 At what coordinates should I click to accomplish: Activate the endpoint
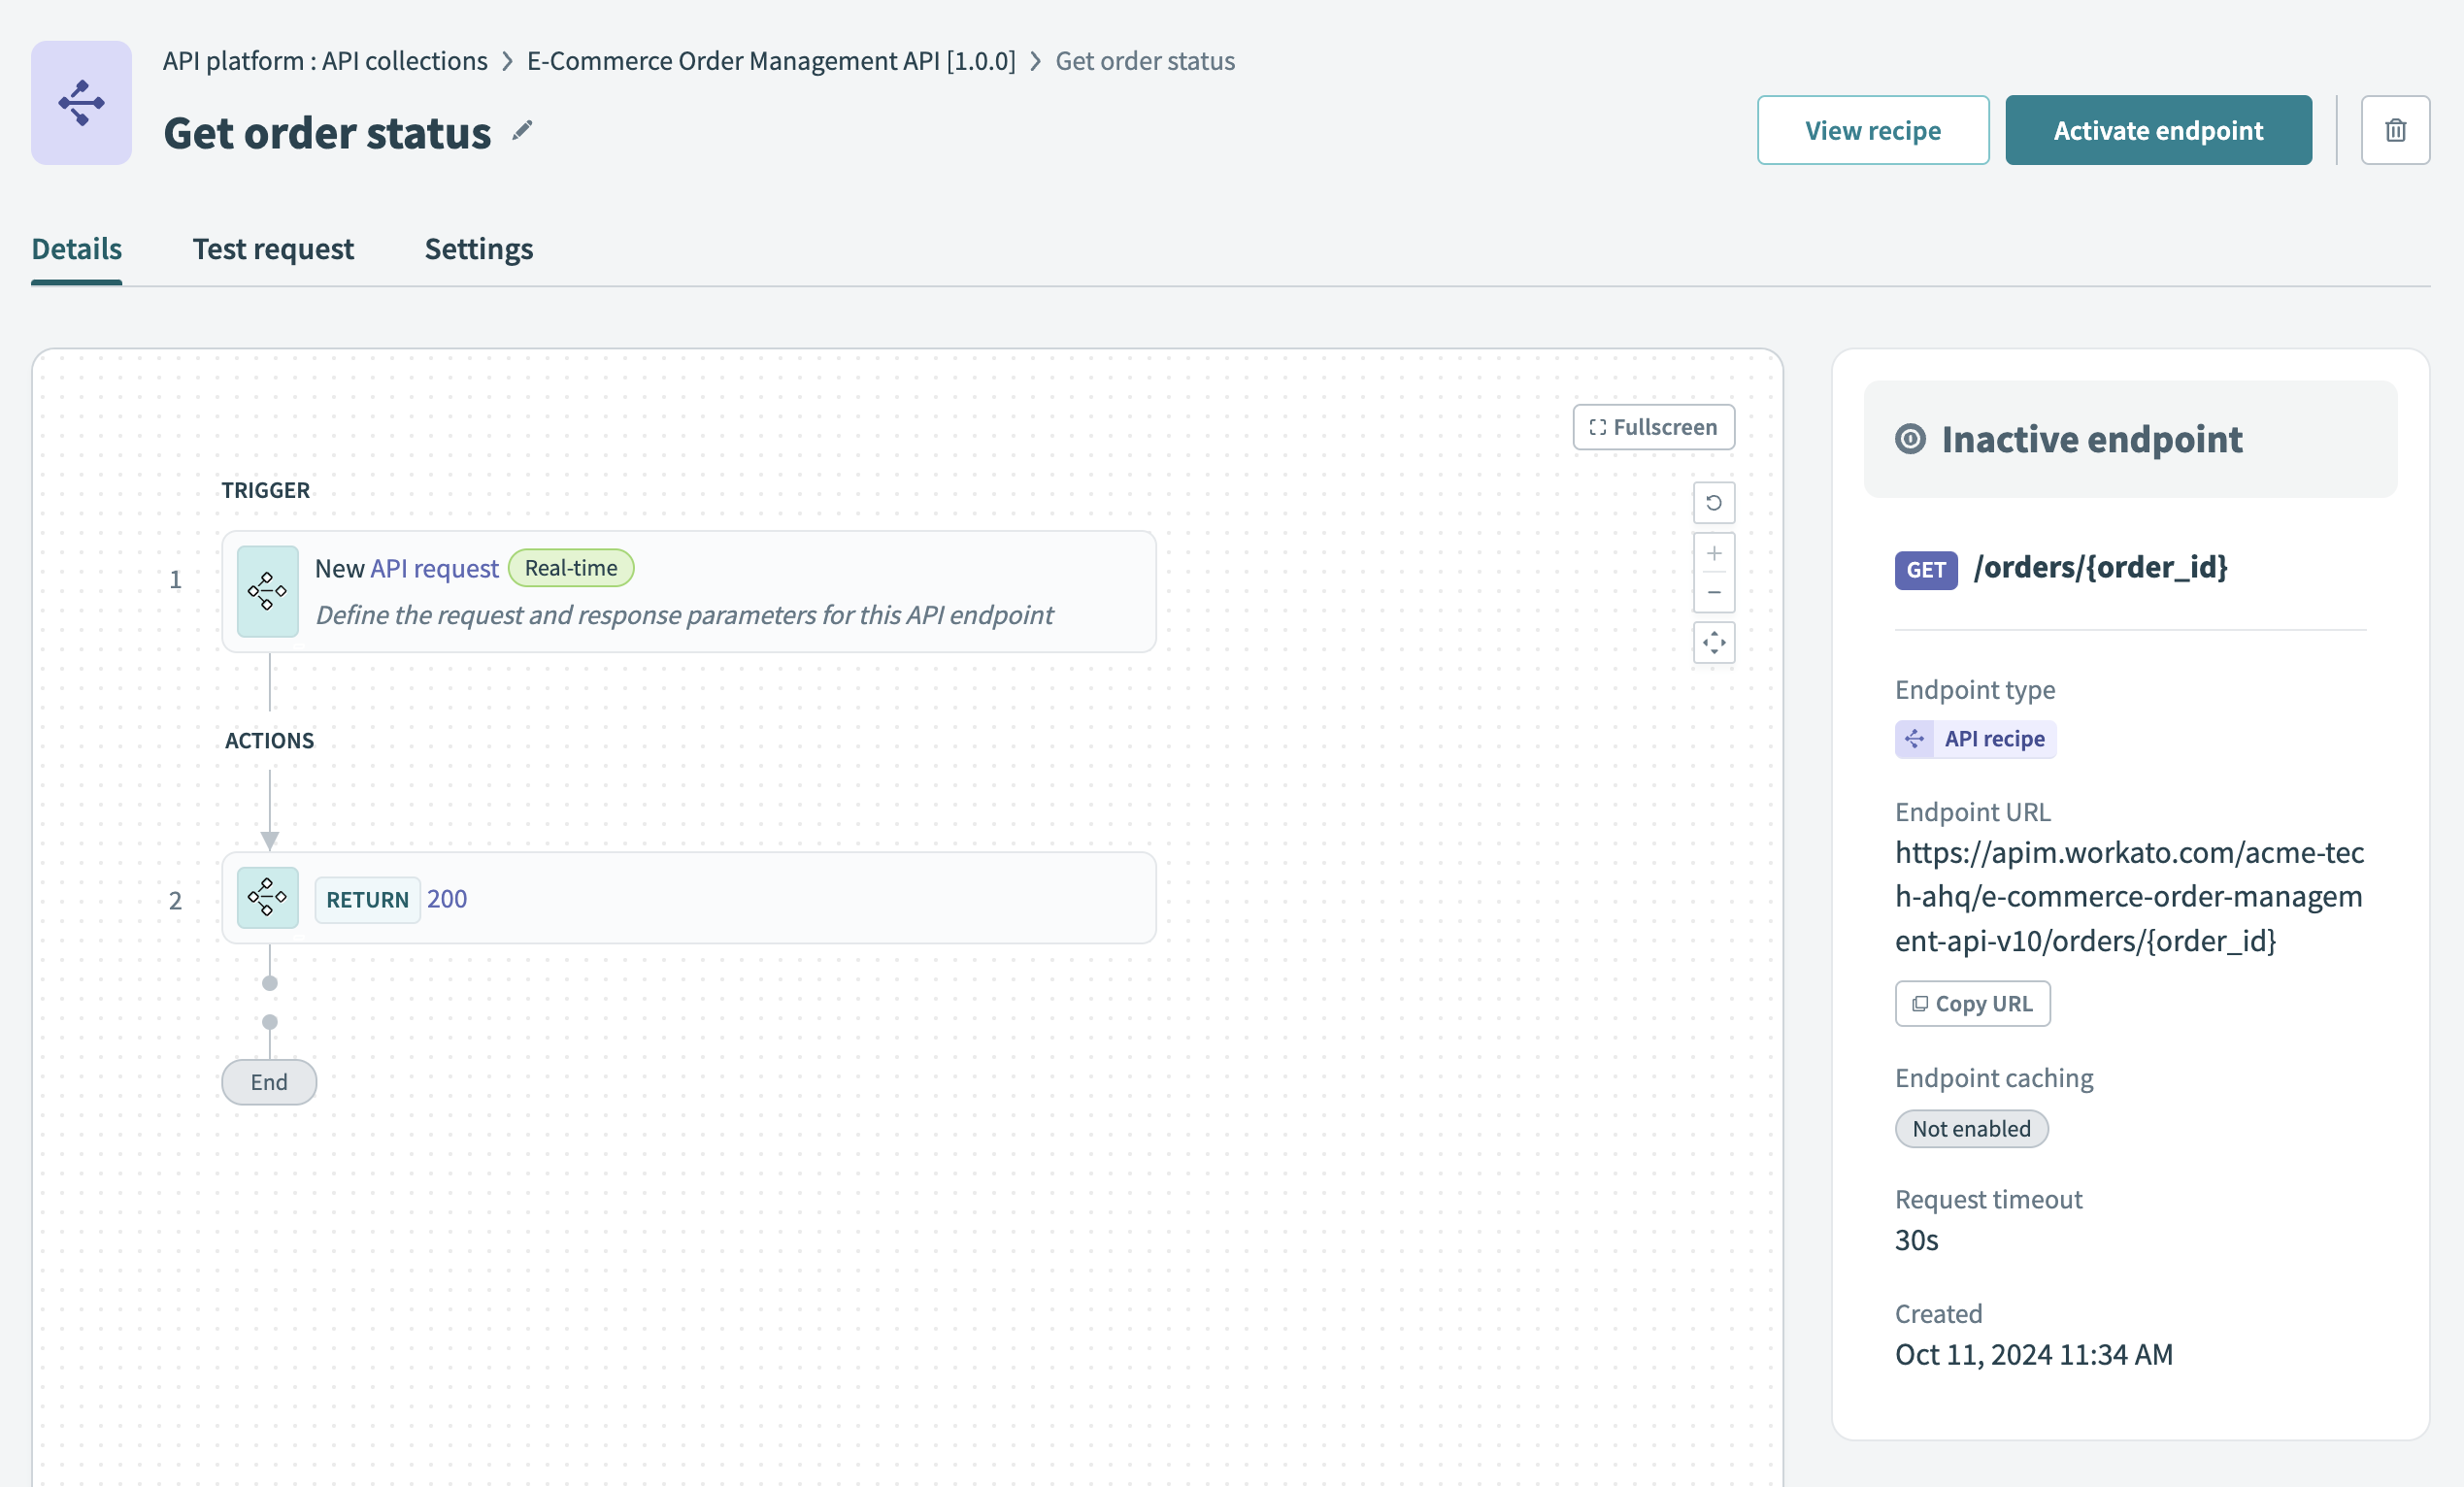coord(2158,130)
